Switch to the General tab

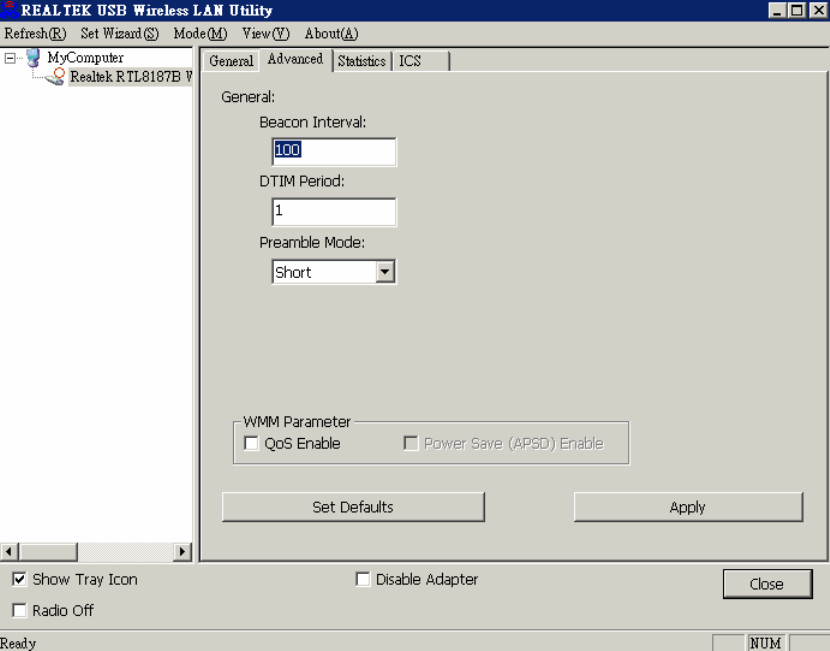click(x=231, y=61)
